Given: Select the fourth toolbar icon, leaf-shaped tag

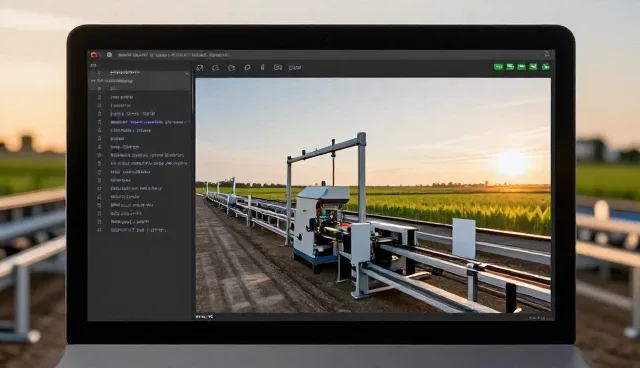Looking at the screenshot, I should pos(247,68).
